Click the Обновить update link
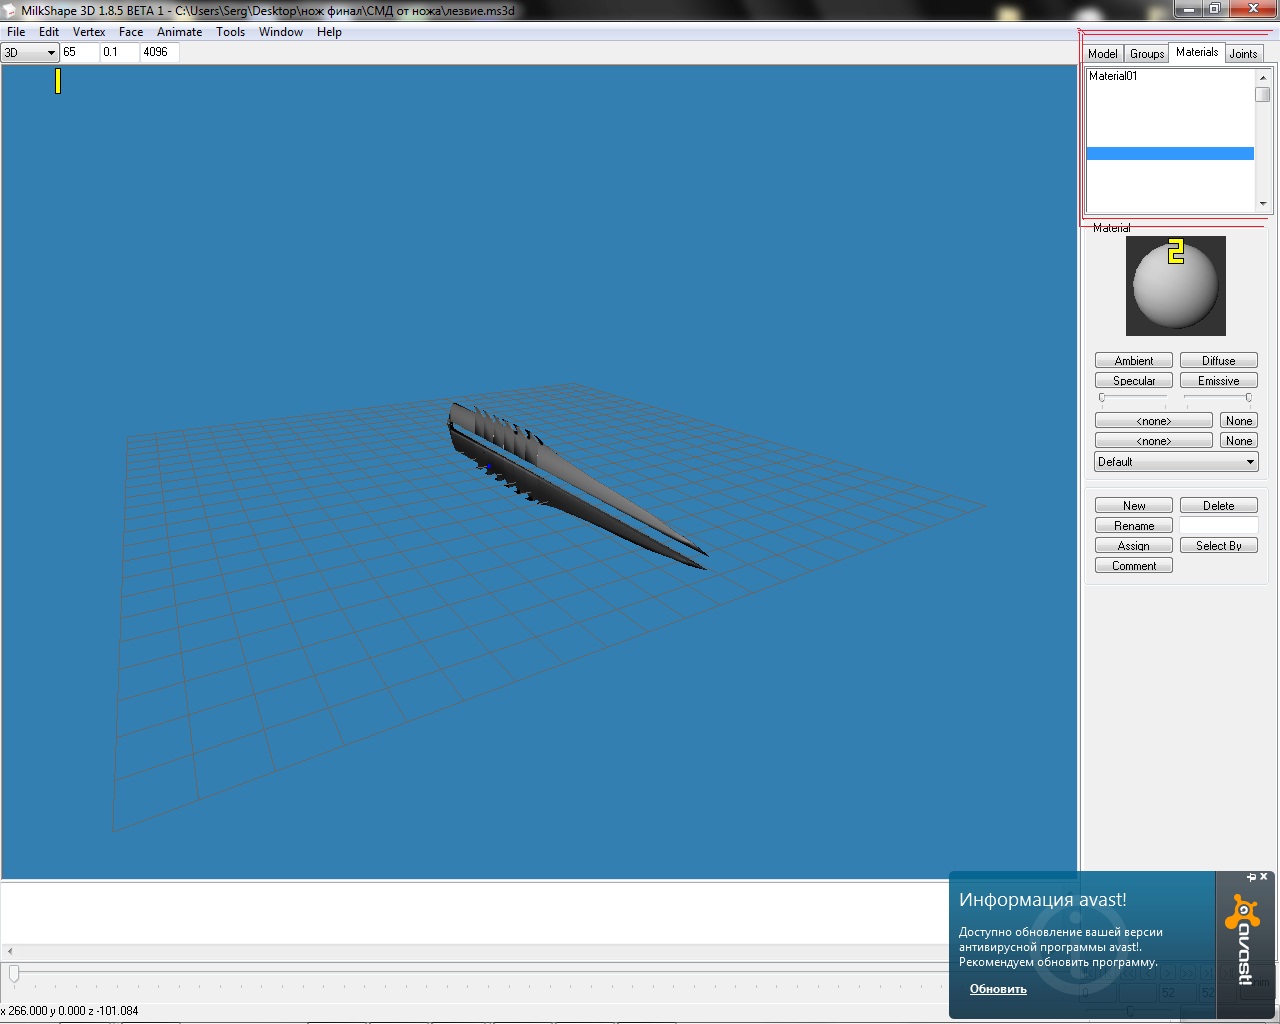1280x1024 pixels. point(998,989)
